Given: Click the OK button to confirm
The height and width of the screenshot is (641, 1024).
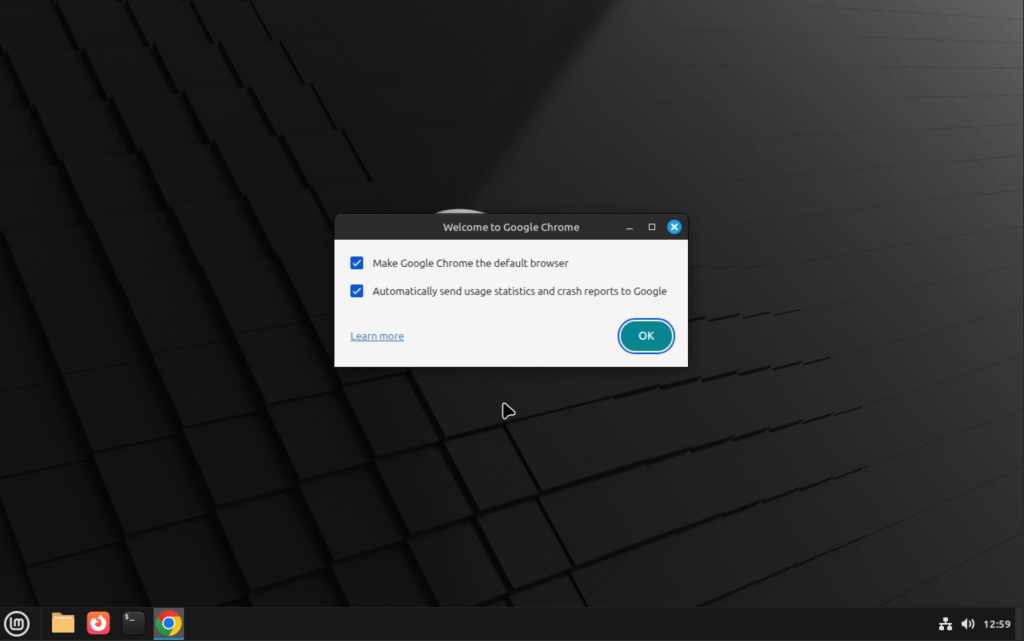Looking at the screenshot, I should coord(645,336).
